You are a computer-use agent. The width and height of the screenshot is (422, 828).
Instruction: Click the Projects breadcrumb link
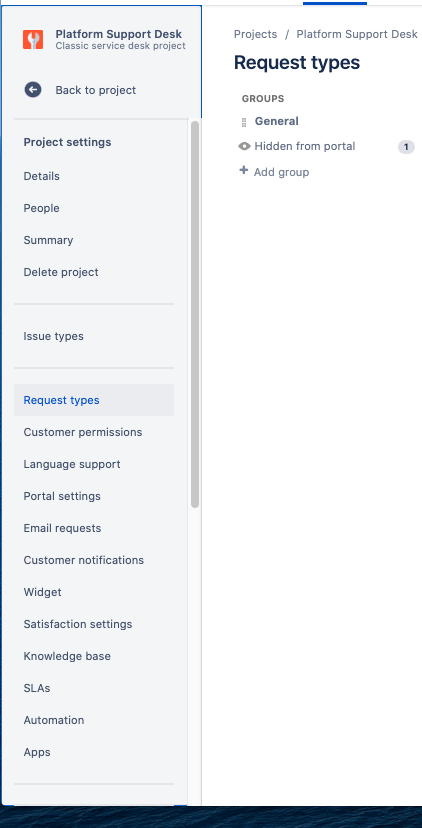(256, 34)
